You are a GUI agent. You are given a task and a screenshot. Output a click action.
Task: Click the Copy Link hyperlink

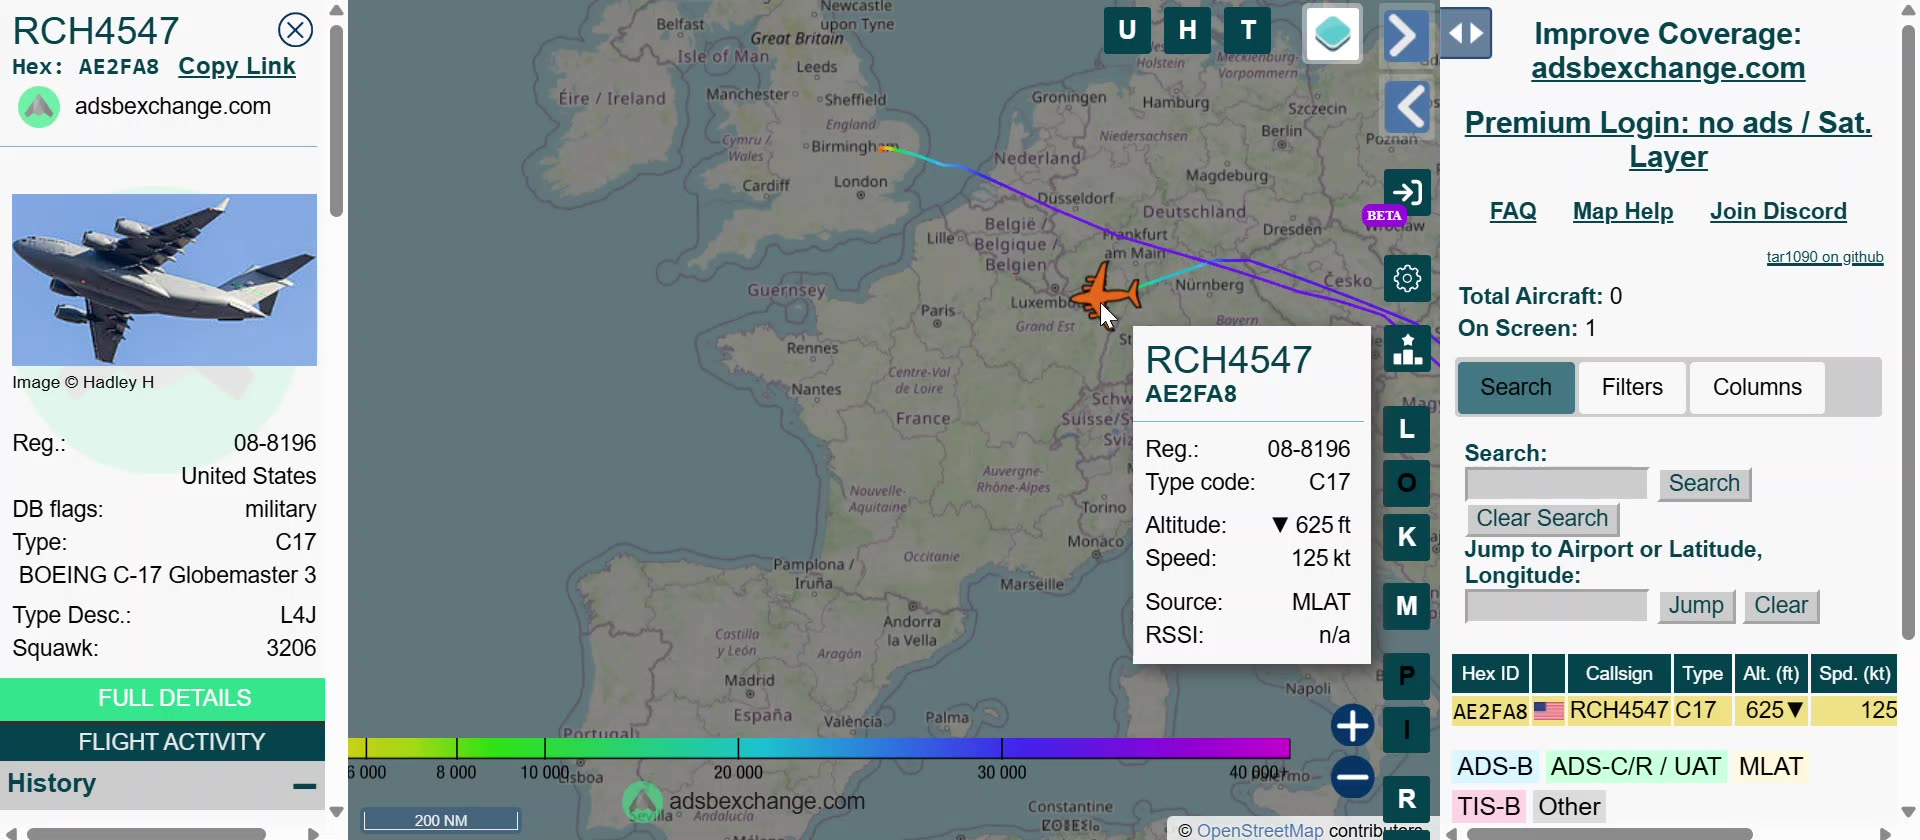pos(237,67)
